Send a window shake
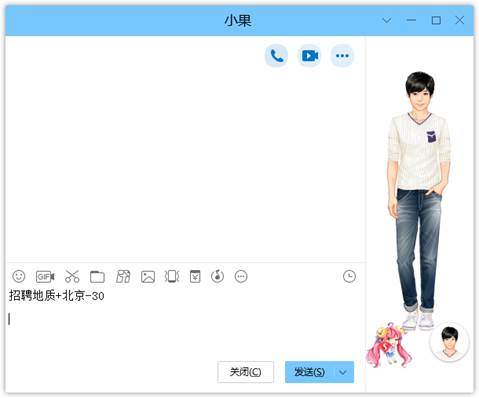This screenshot has height=398, width=479. [172, 276]
